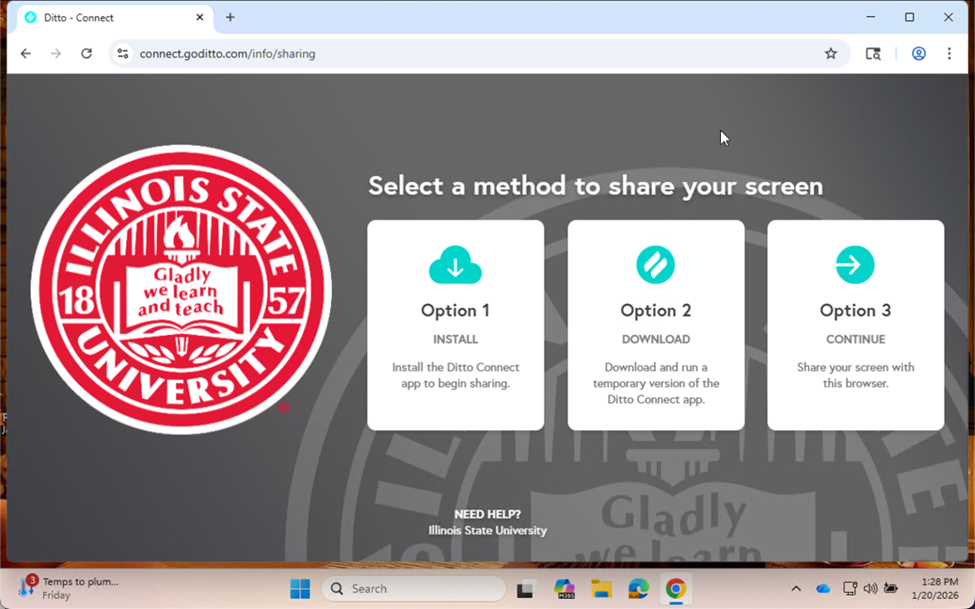
Task: Click the NEED HELP? text
Action: point(487,514)
